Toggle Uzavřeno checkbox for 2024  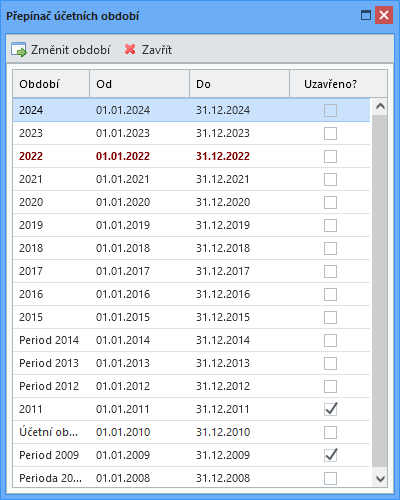pos(330,110)
